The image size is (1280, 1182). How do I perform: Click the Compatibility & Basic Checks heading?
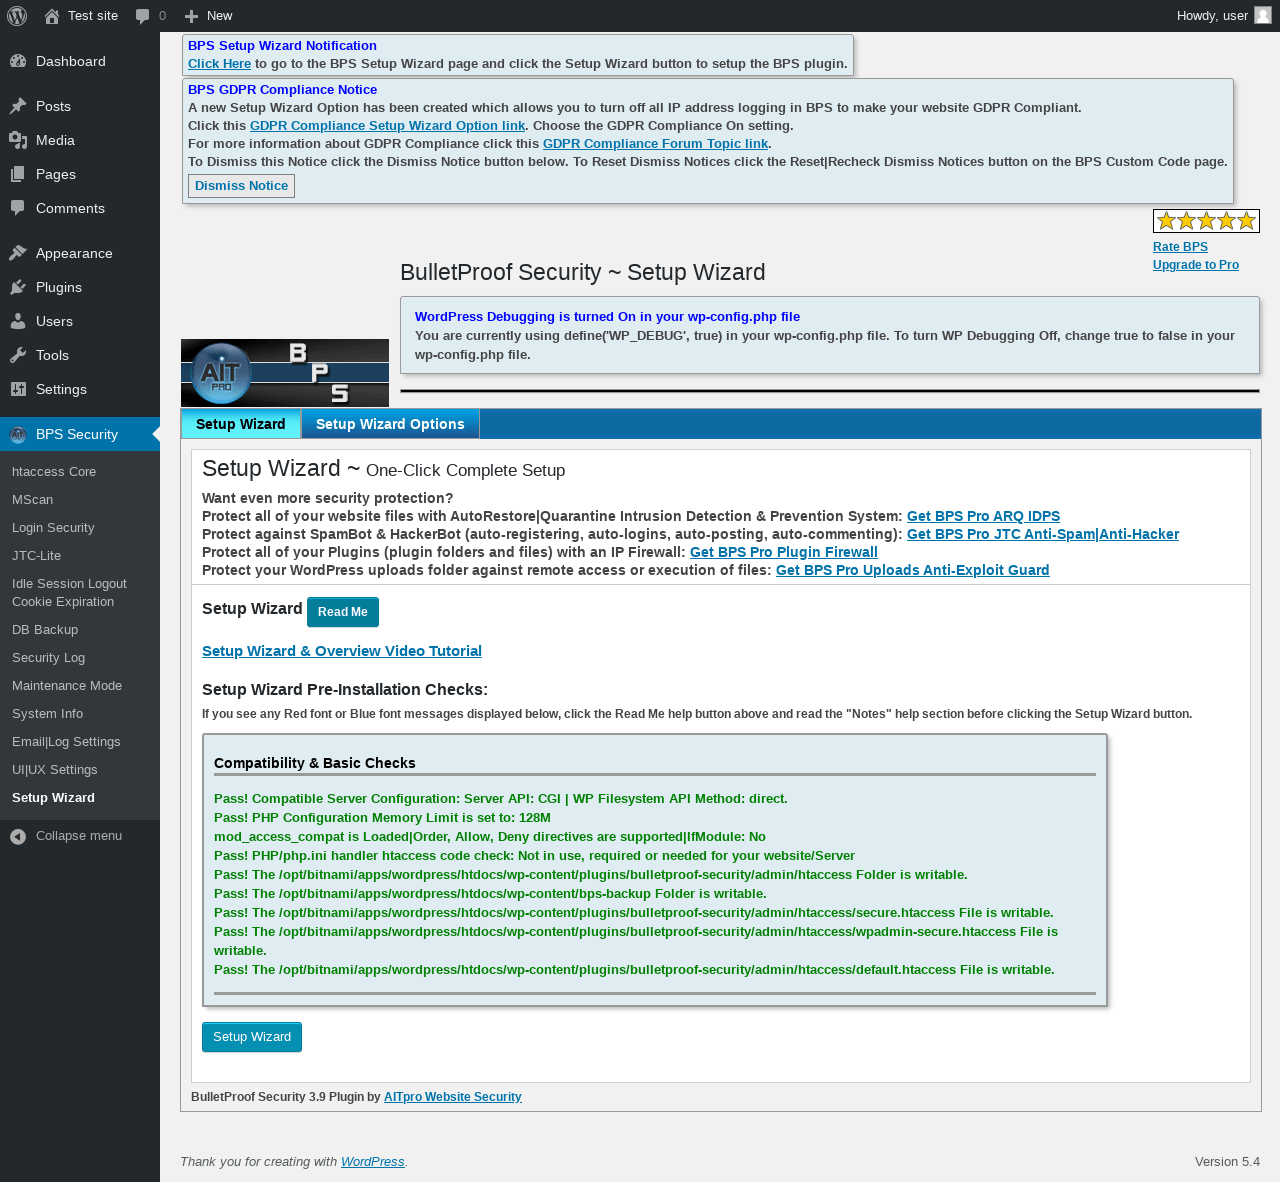tap(315, 763)
